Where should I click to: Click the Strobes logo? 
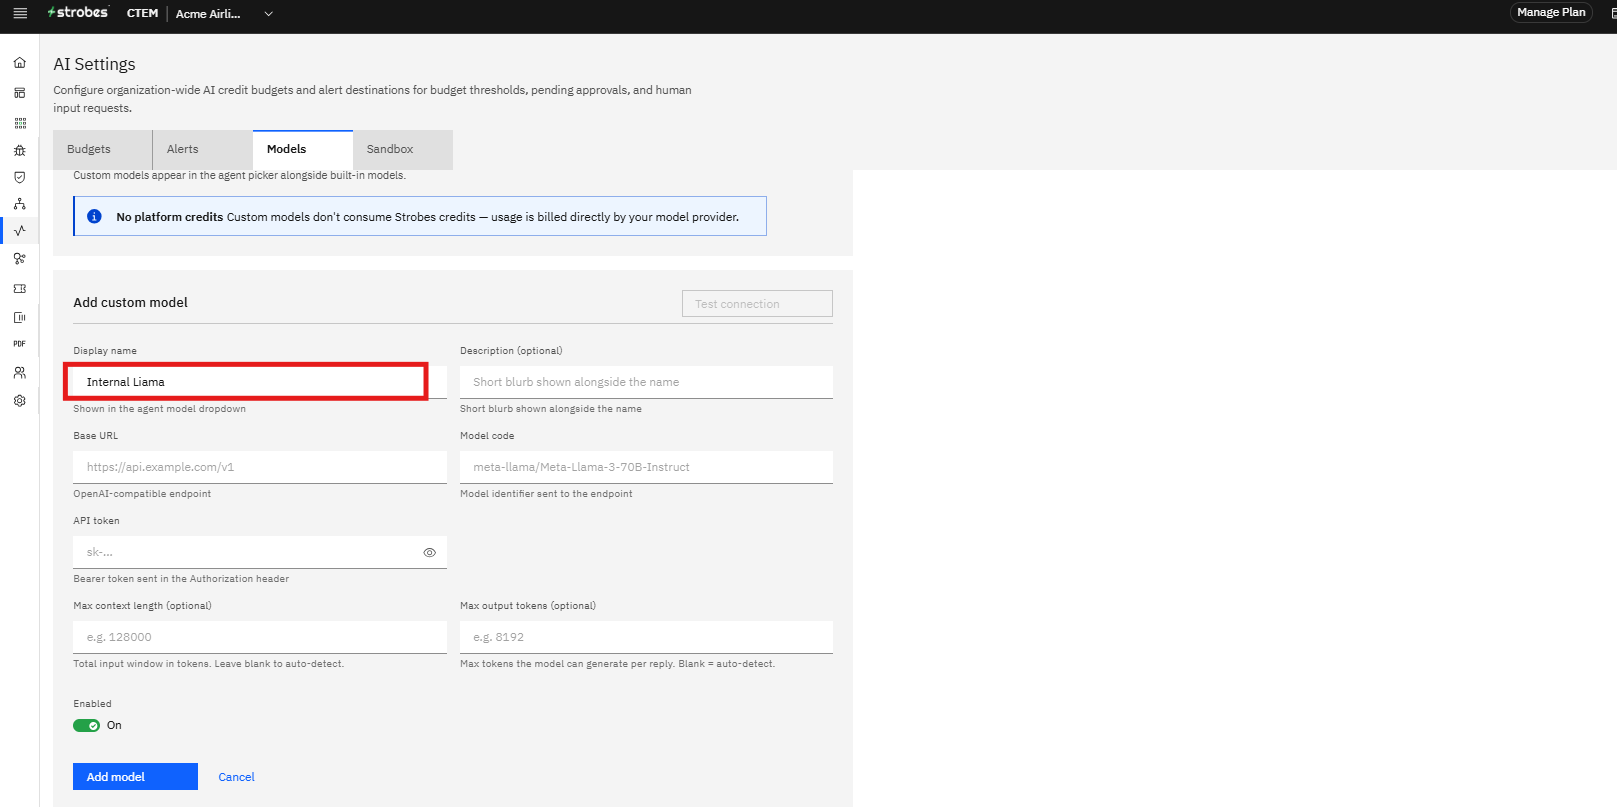[x=78, y=13]
